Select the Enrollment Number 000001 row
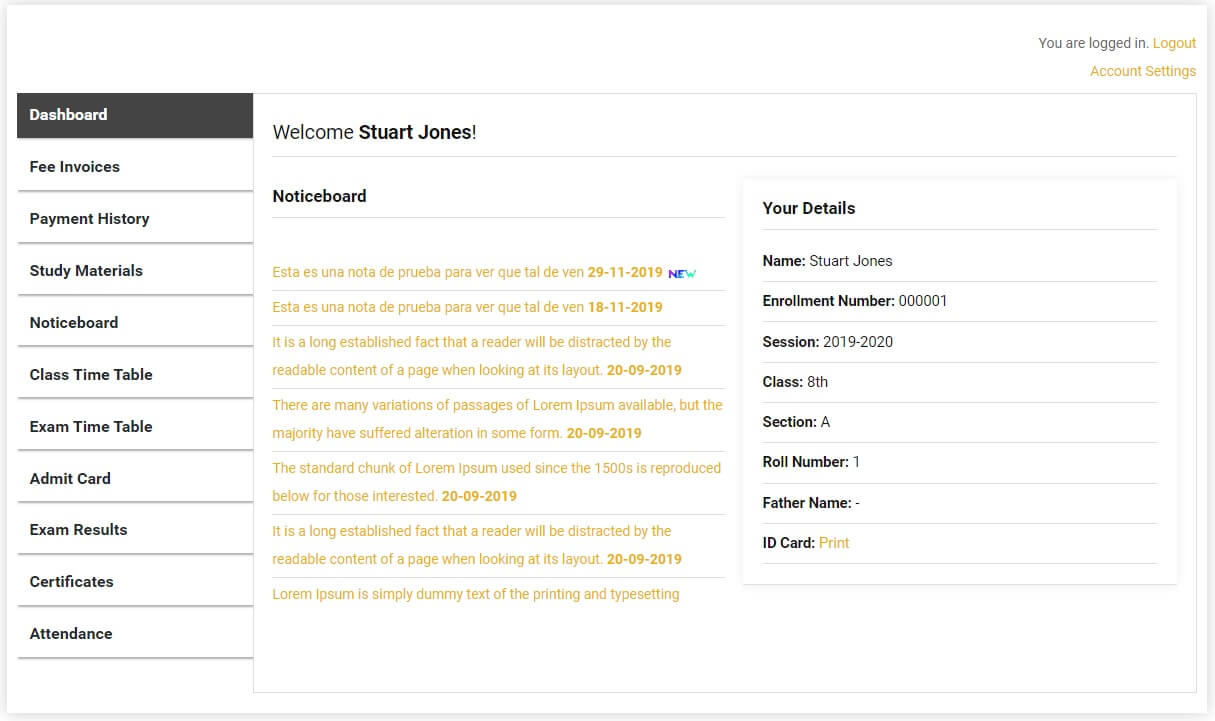This screenshot has height=721, width=1215. 960,301
